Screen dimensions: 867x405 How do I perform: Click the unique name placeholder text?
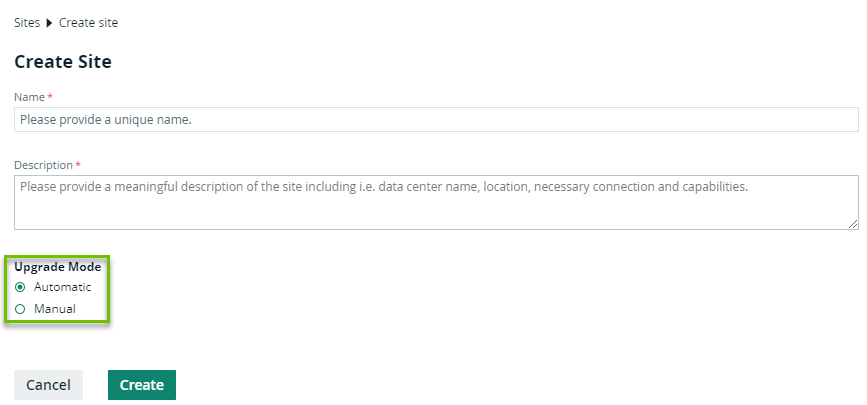point(105,120)
